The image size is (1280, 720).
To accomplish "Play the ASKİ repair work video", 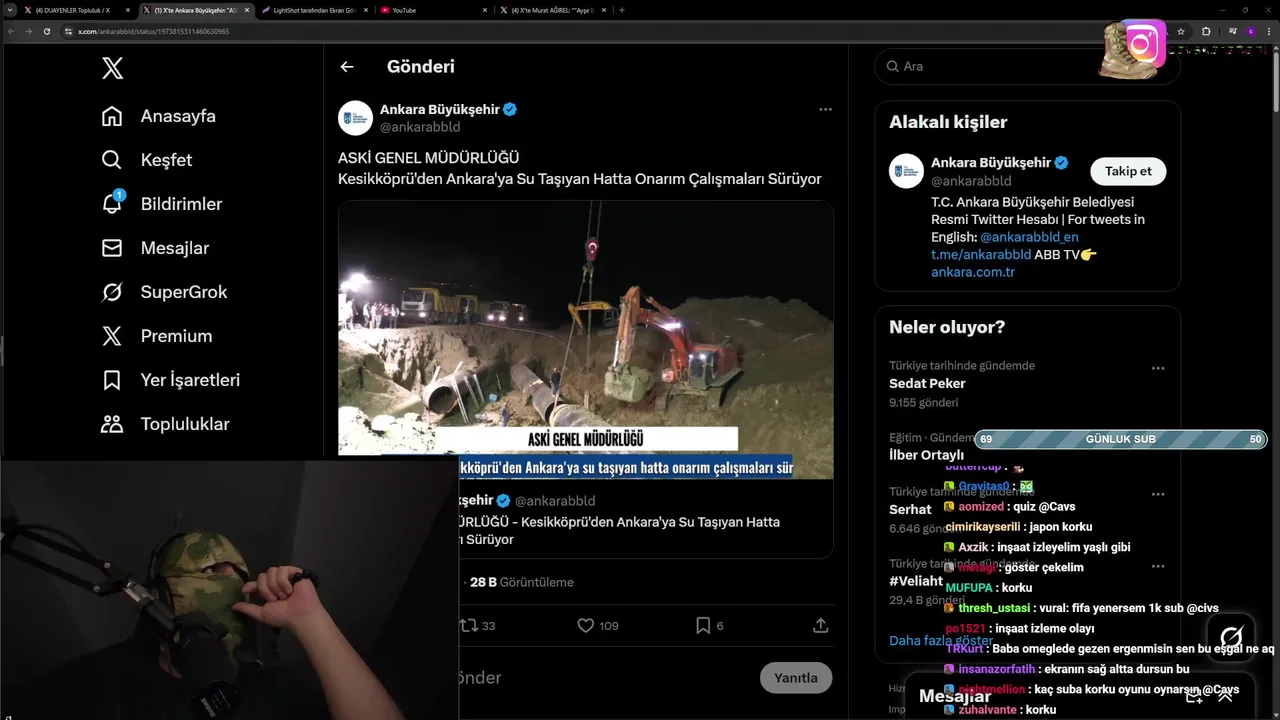I will [x=585, y=340].
